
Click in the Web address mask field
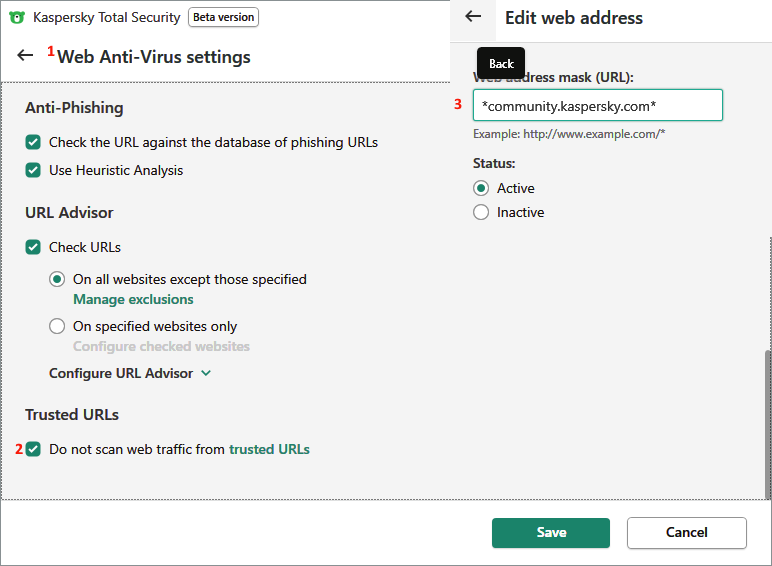pos(598,105)
